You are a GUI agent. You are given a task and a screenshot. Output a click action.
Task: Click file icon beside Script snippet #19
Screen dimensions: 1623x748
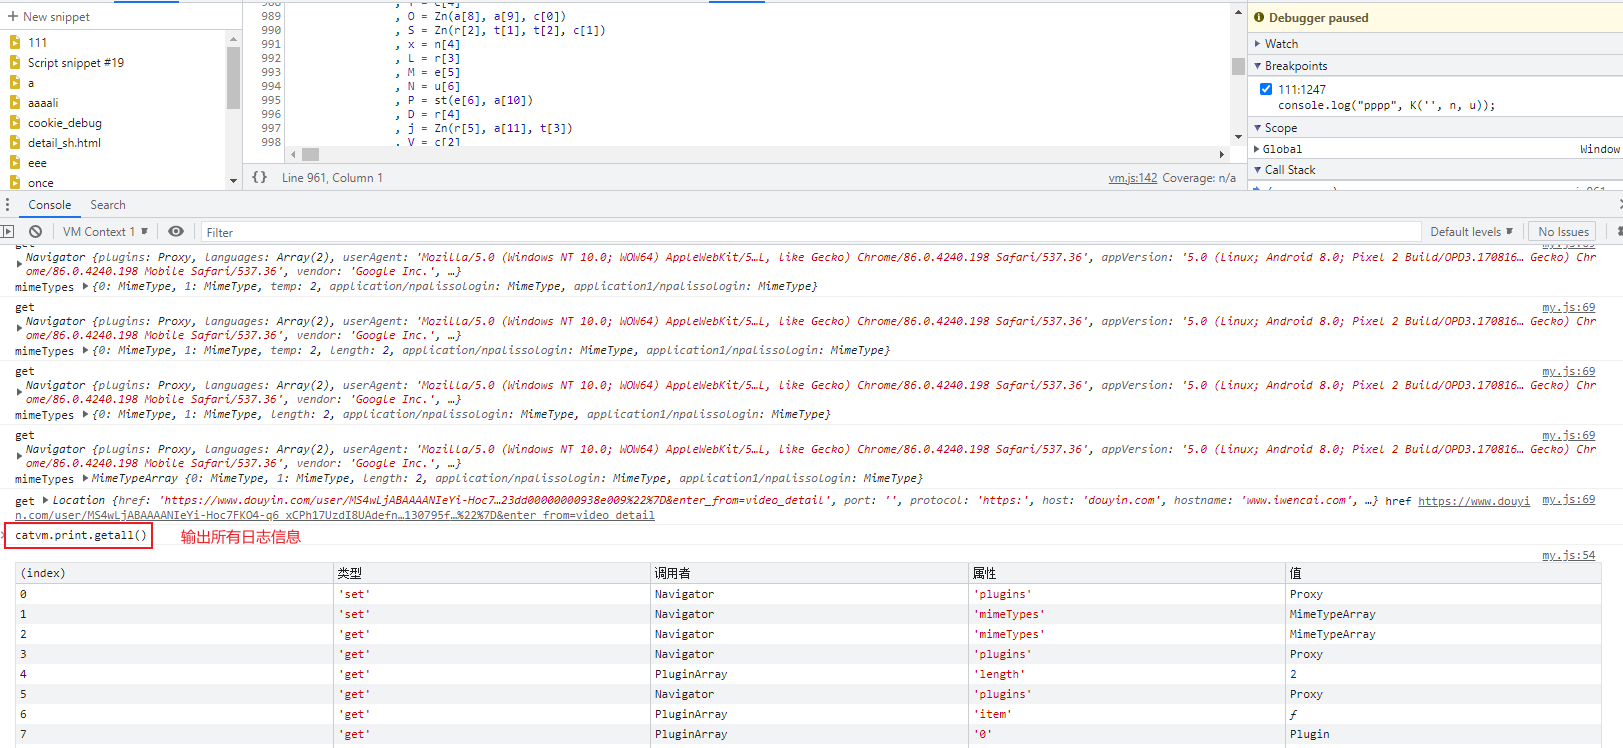tap(15, 62)
